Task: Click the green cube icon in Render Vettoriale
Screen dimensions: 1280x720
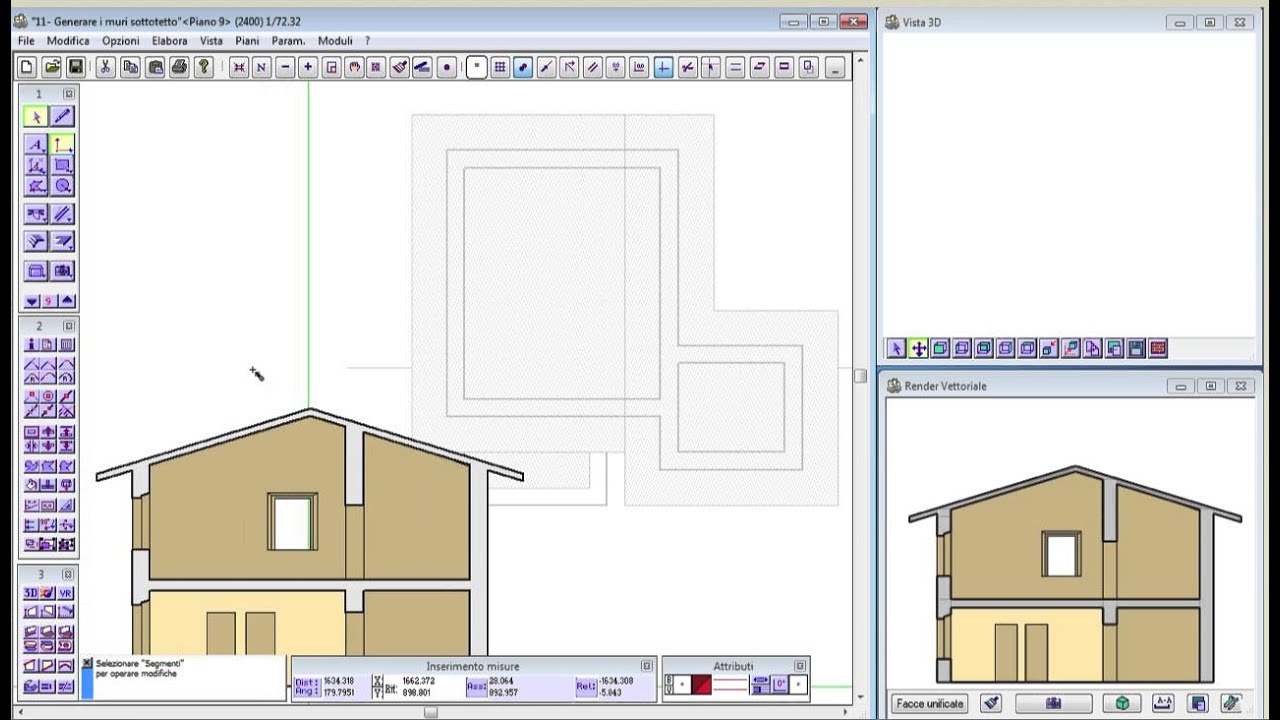Action: point(1122,704)
